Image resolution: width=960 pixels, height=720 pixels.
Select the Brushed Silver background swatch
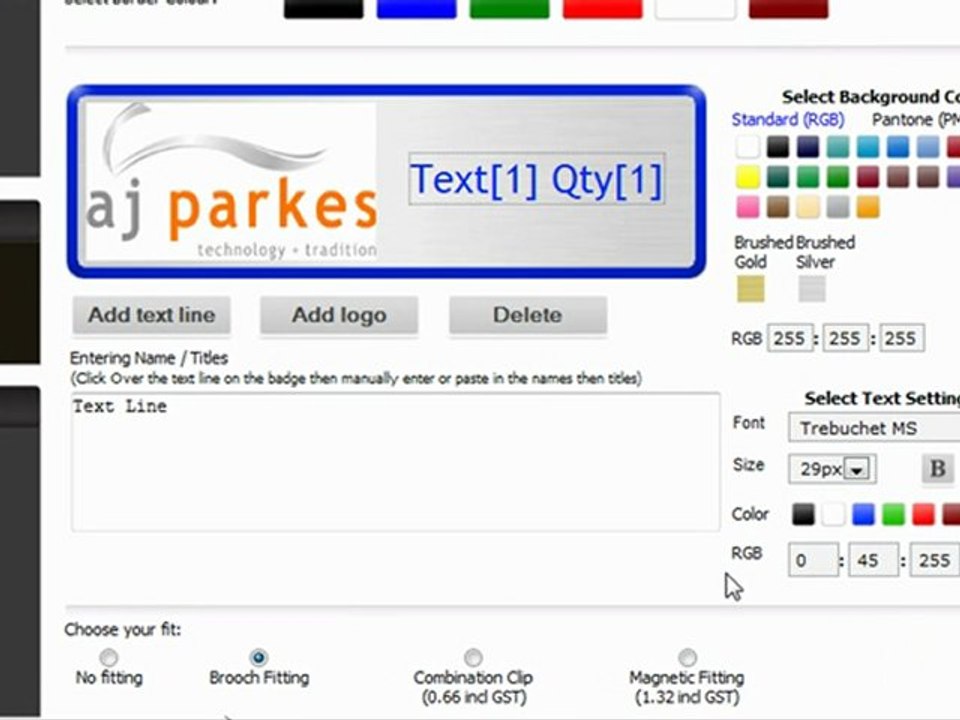812,289
